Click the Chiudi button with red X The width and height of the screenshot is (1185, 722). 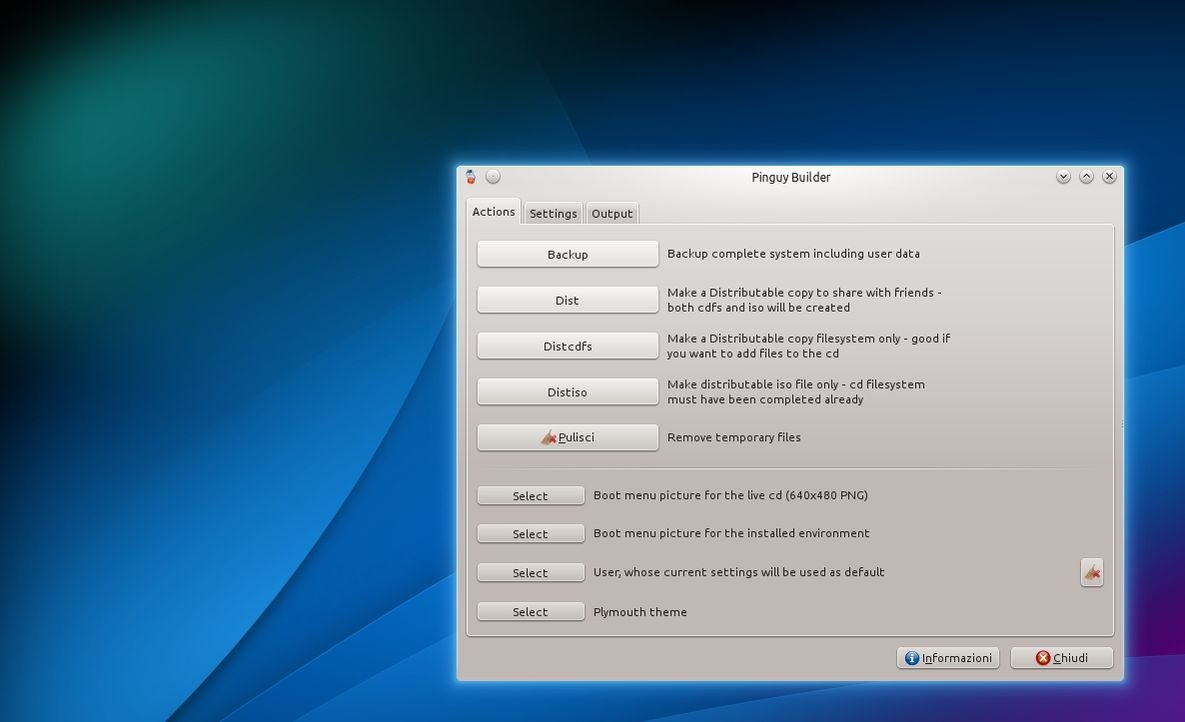click(x=1061, y=657)
